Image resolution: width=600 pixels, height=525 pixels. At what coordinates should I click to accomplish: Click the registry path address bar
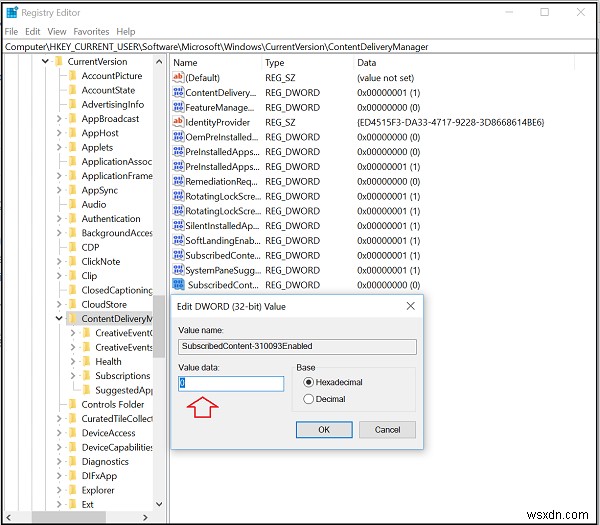(300, 47)
